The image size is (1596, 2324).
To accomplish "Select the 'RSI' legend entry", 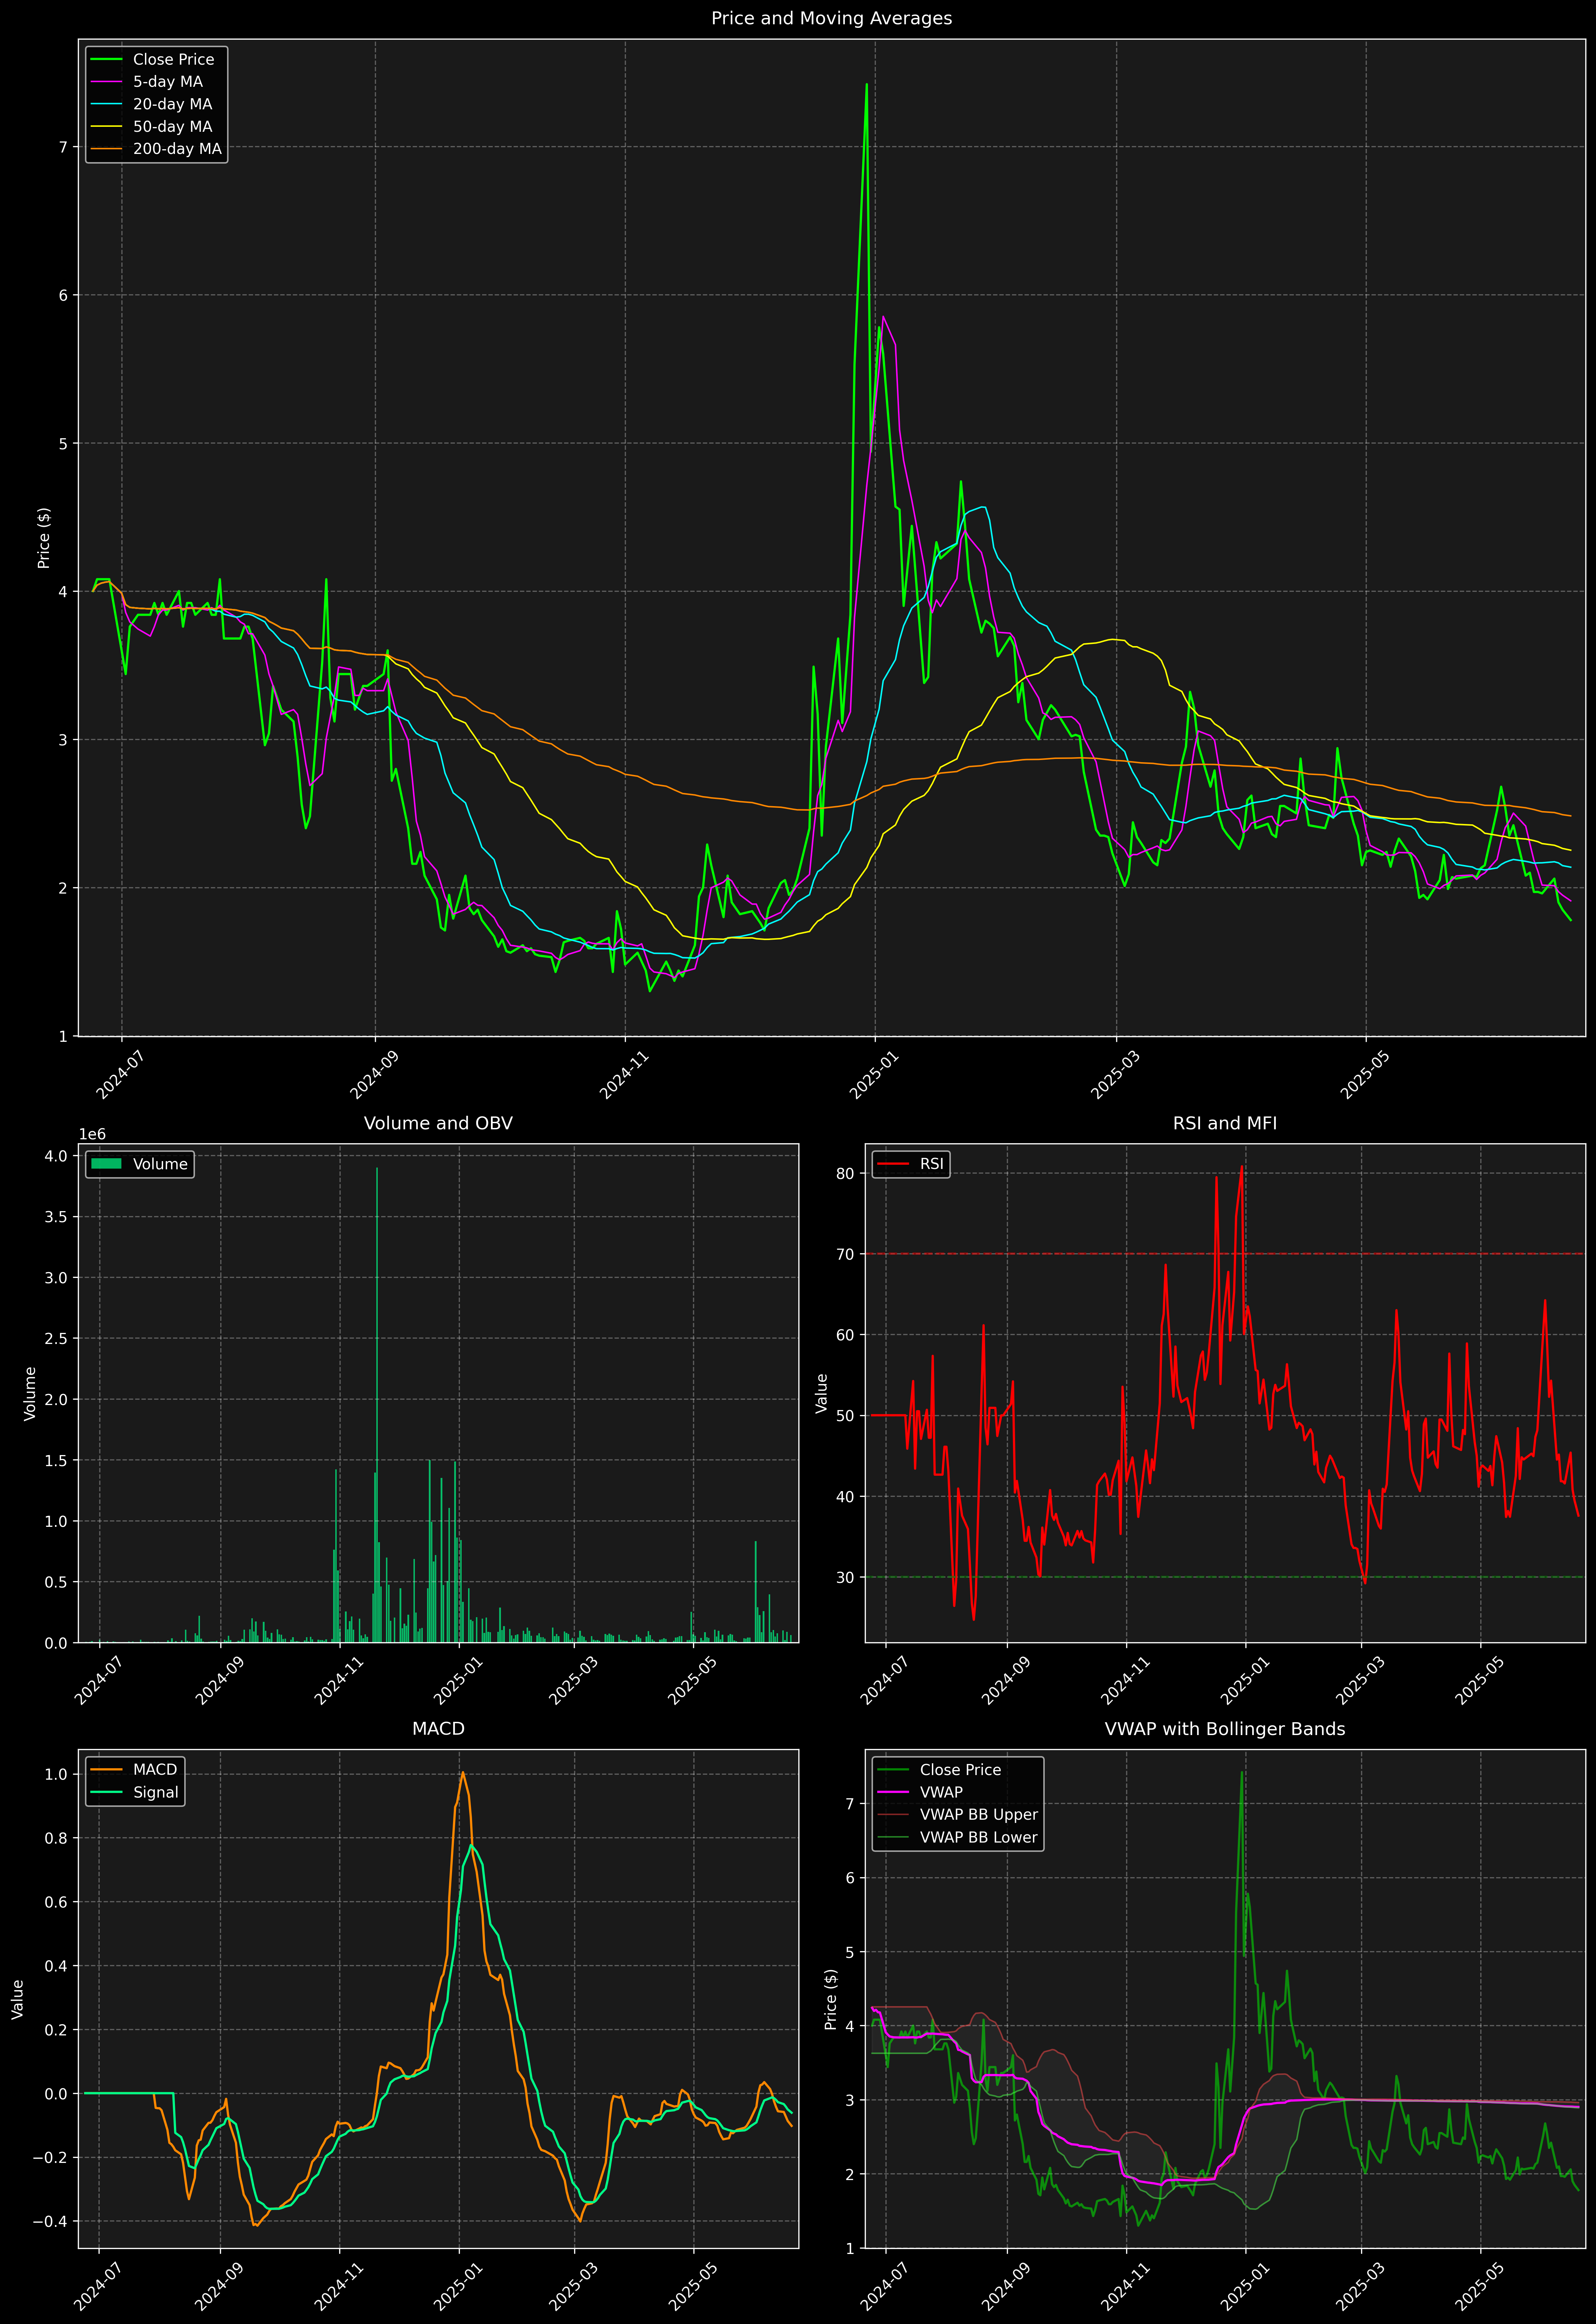I will 931,1164.
